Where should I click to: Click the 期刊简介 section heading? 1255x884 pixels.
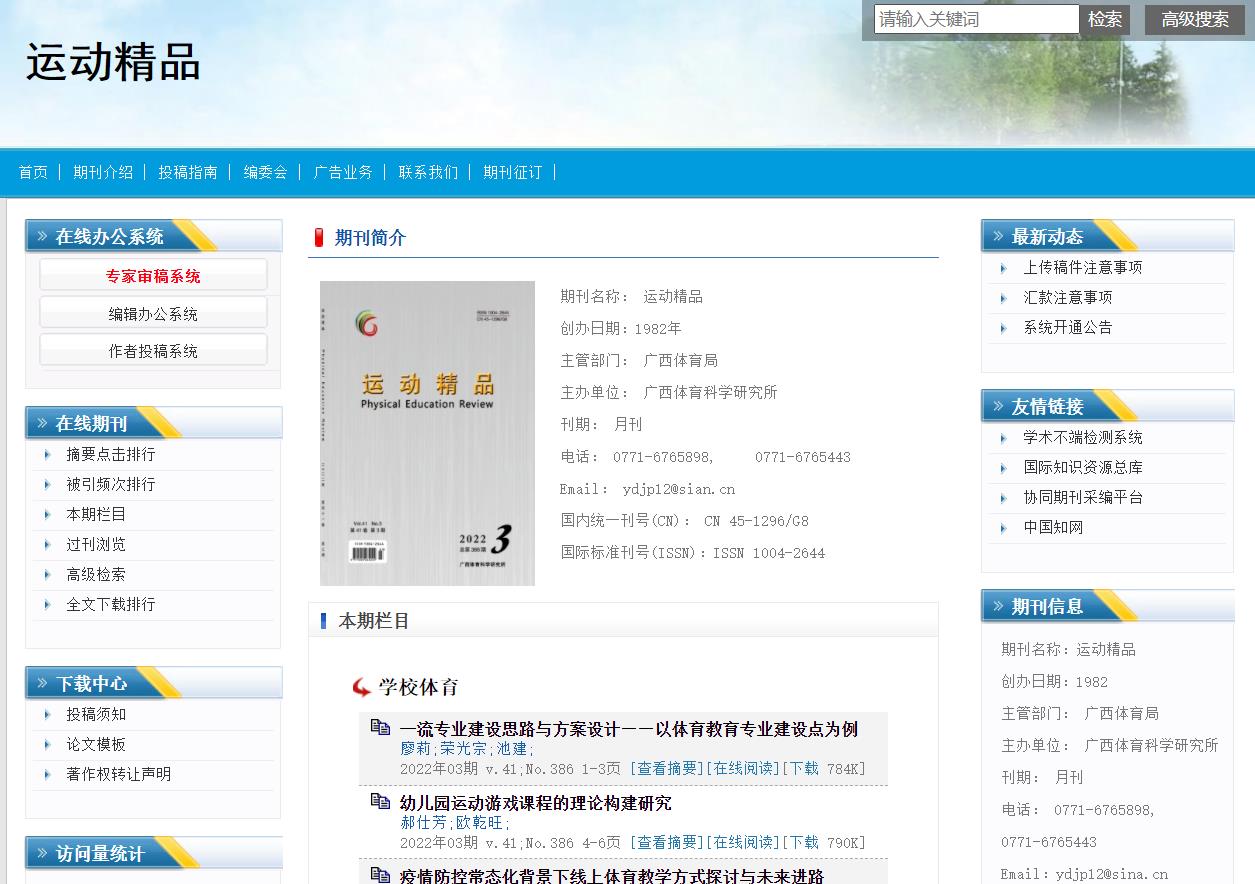tap(370, 238)
